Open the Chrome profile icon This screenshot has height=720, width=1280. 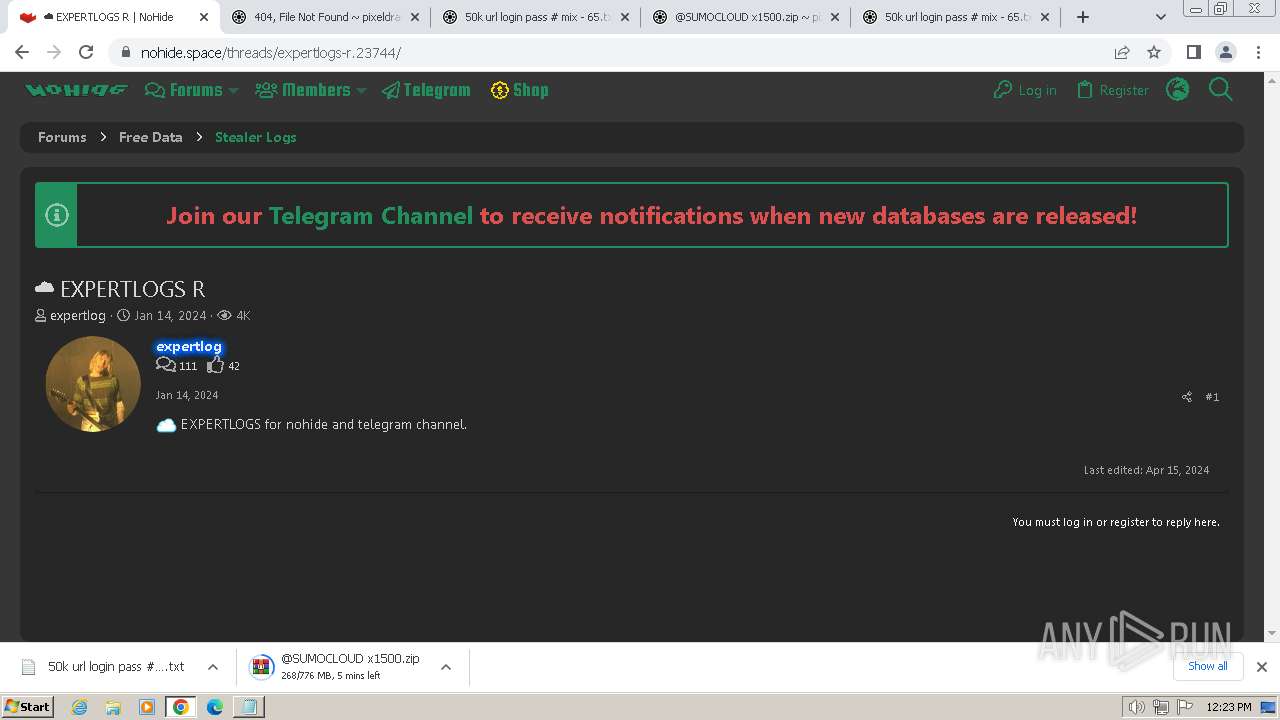pos(1225,53)
